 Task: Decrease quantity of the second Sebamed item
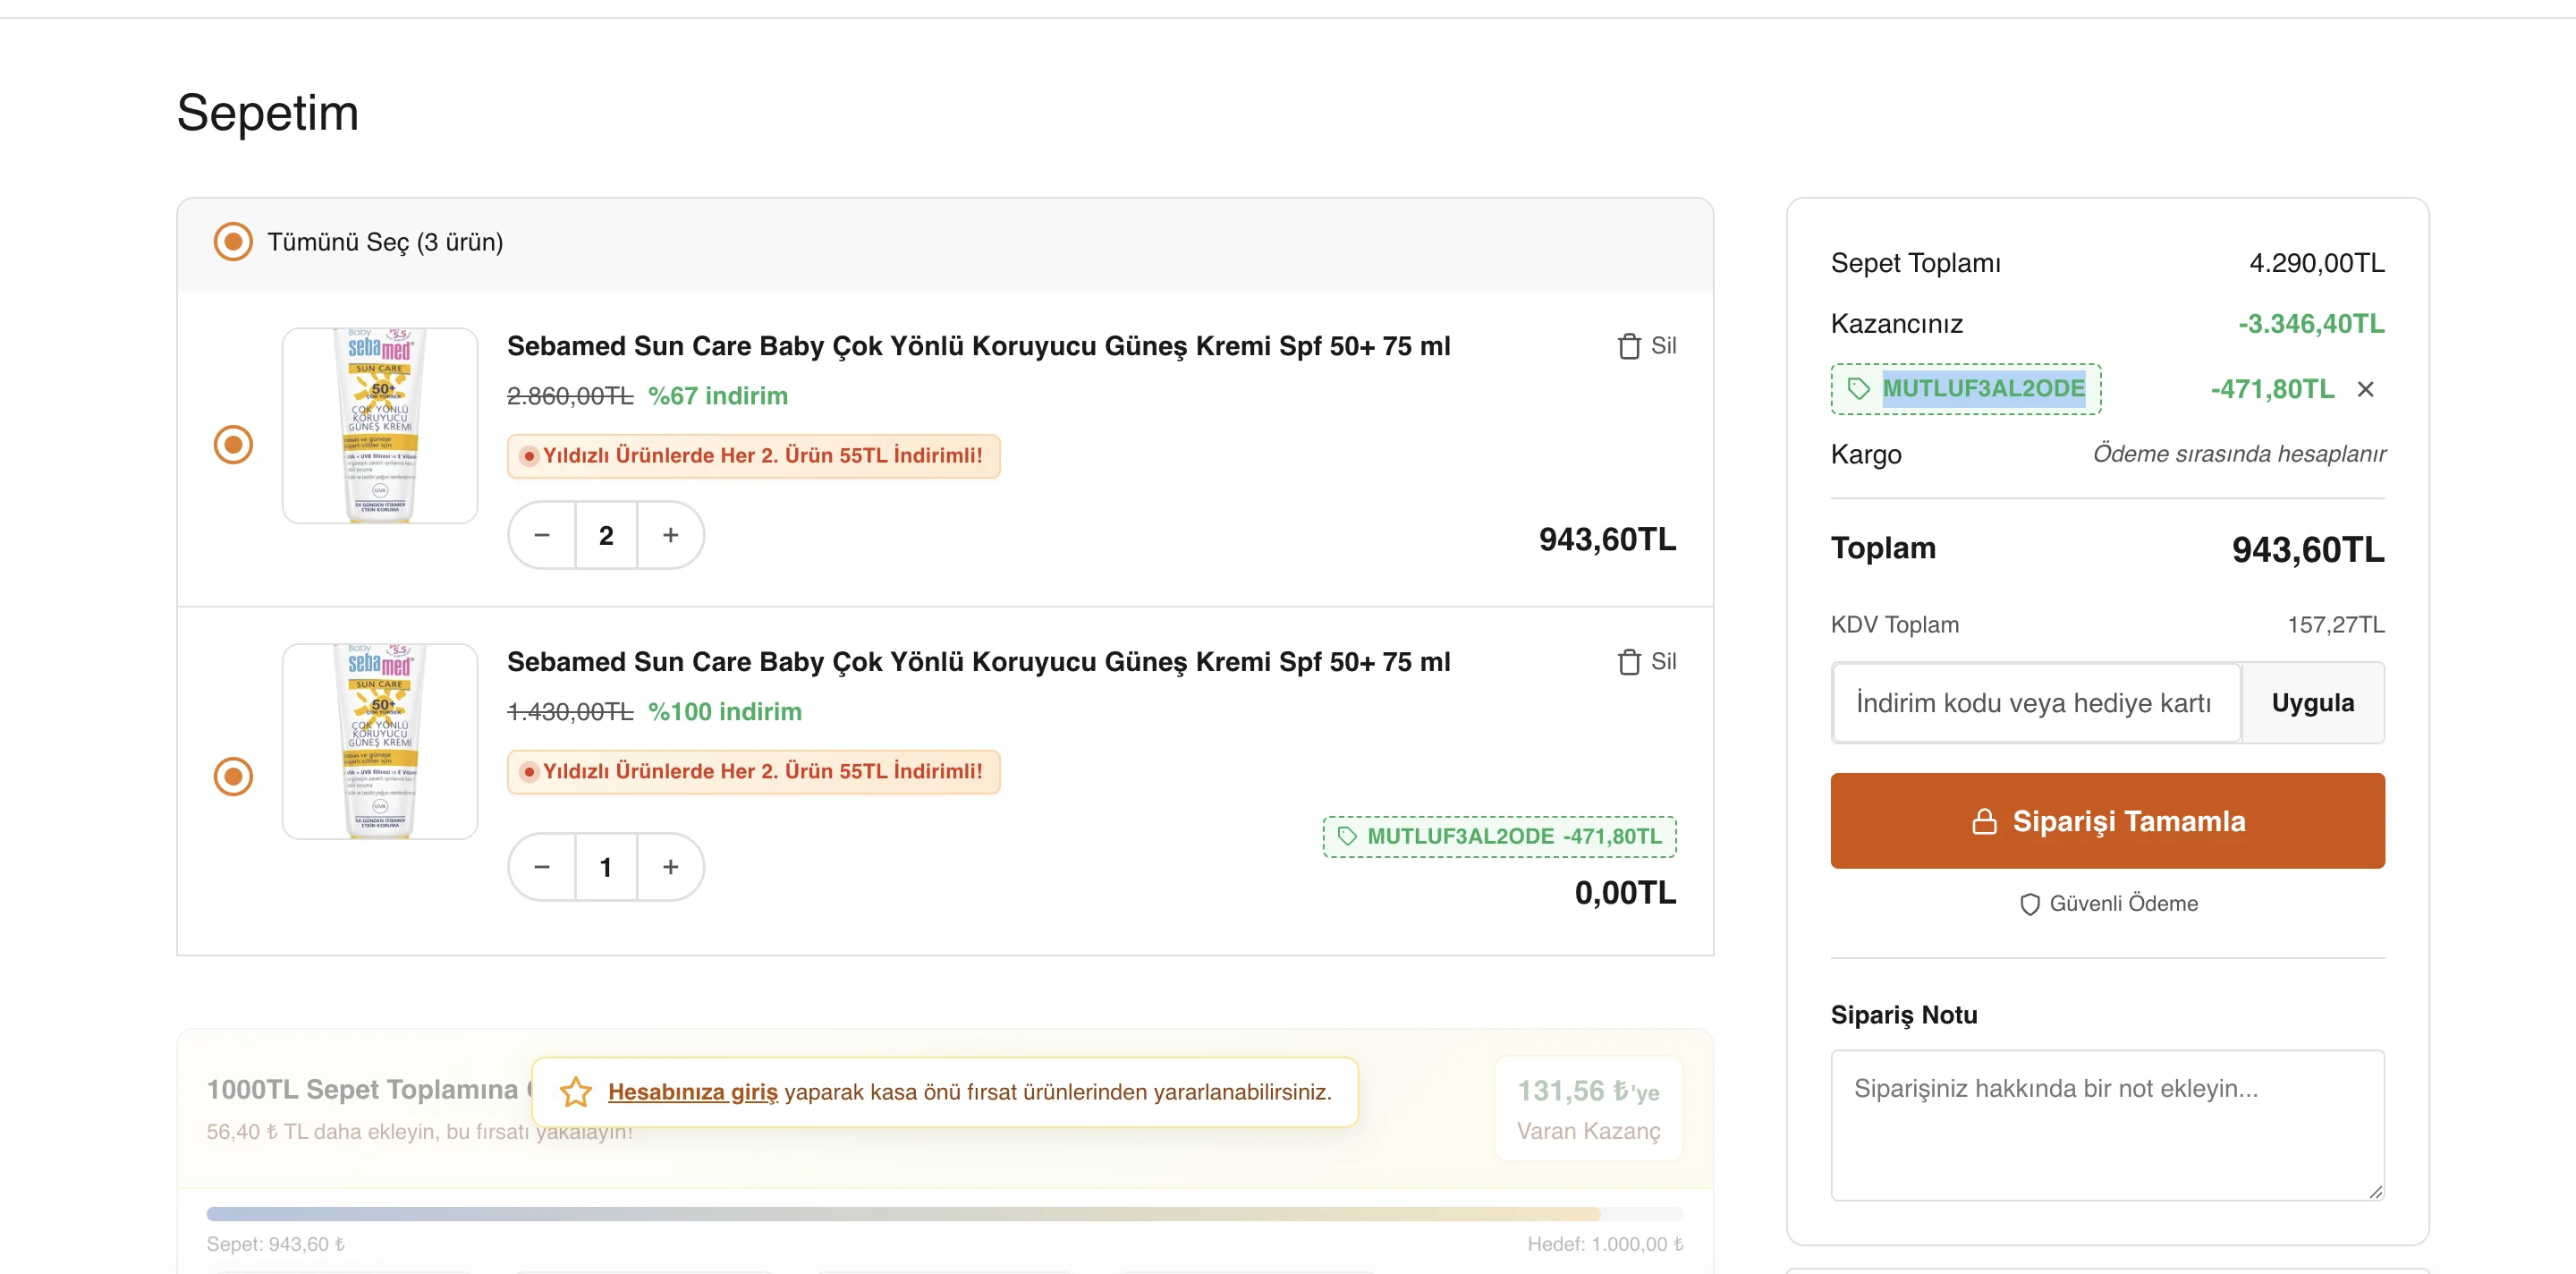click(542, 867)
